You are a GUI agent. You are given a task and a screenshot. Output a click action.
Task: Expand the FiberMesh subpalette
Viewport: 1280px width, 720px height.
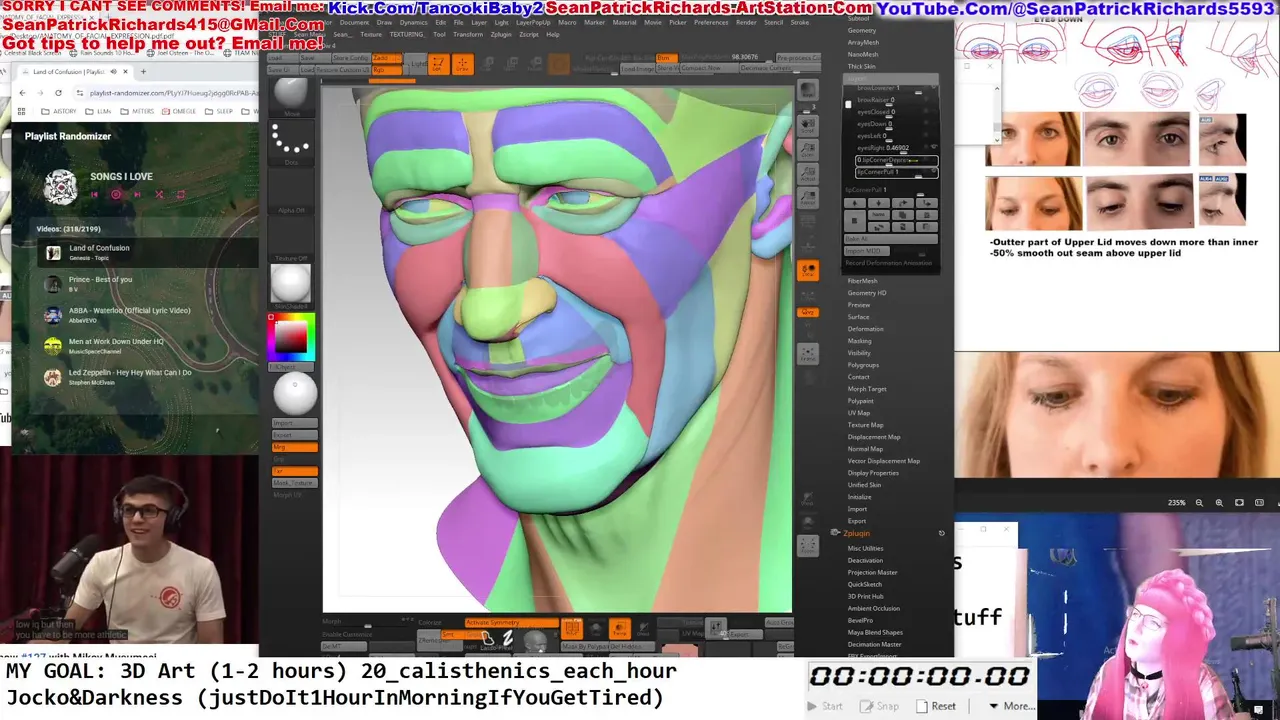point(862,281)
